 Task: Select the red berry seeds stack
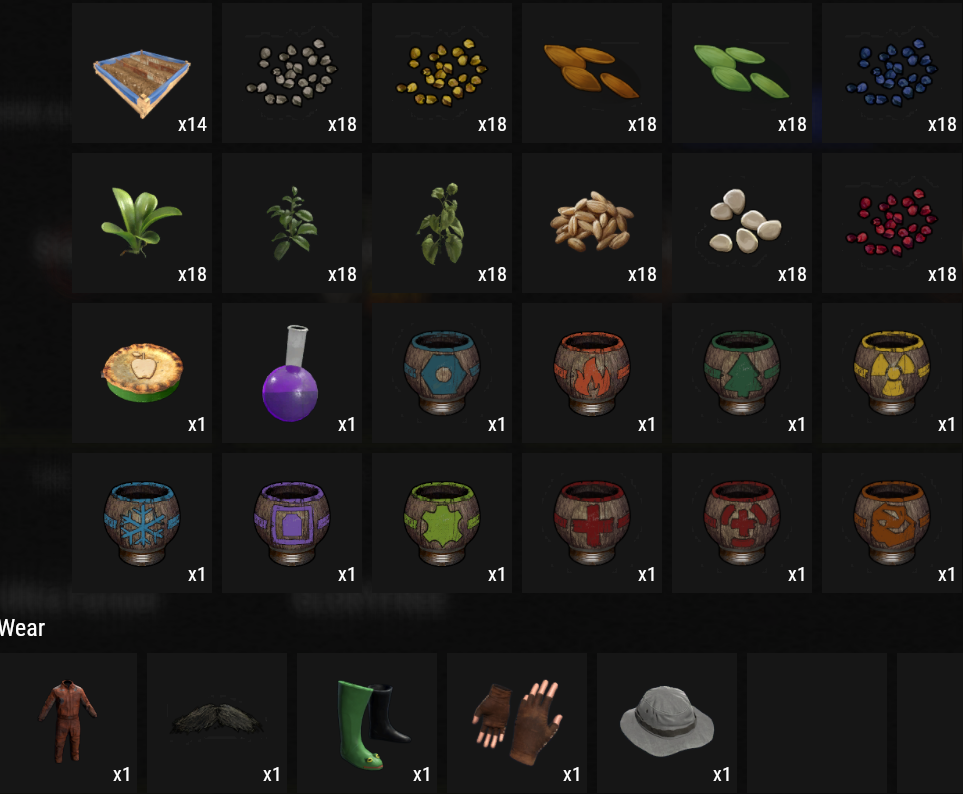892,223
